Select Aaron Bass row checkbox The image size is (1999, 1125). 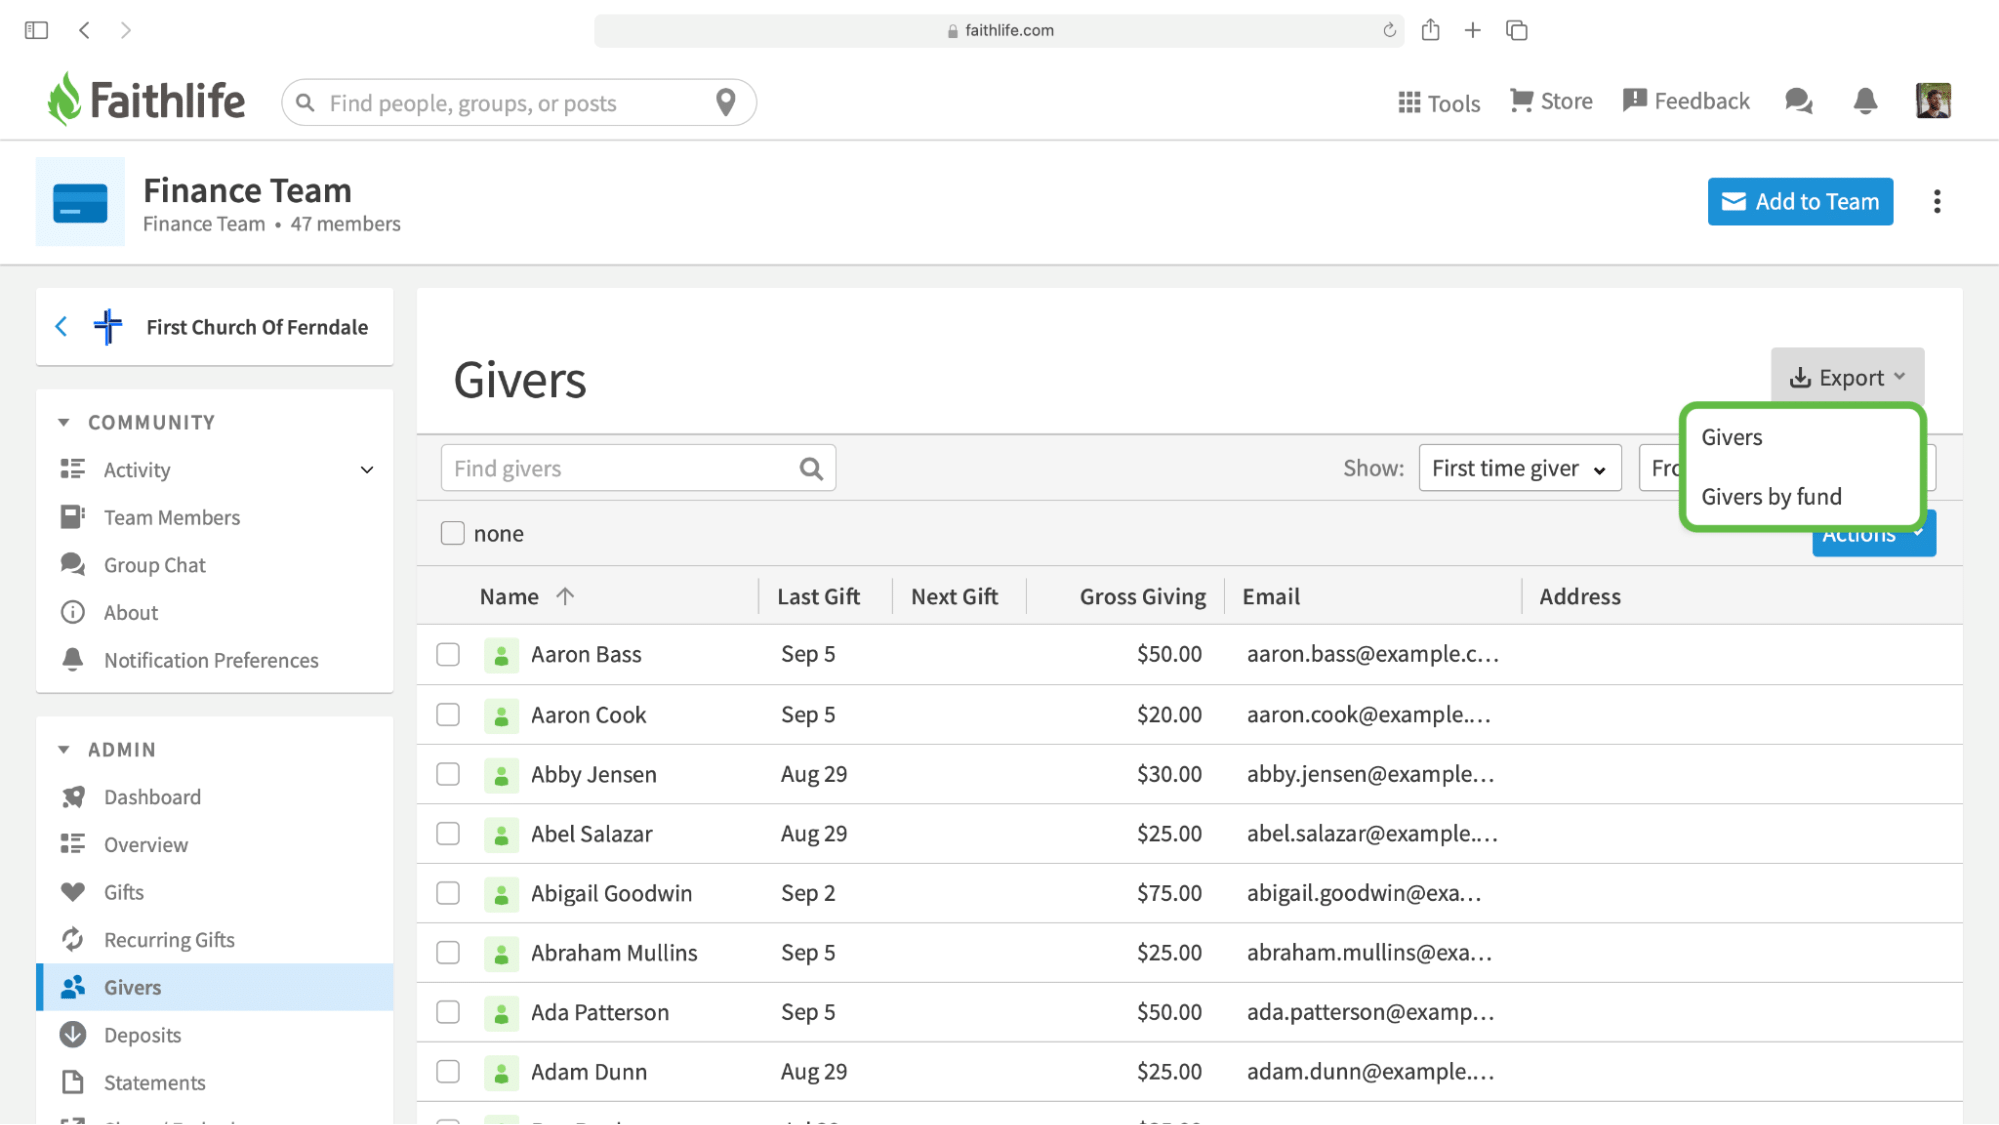click(448, 655)
